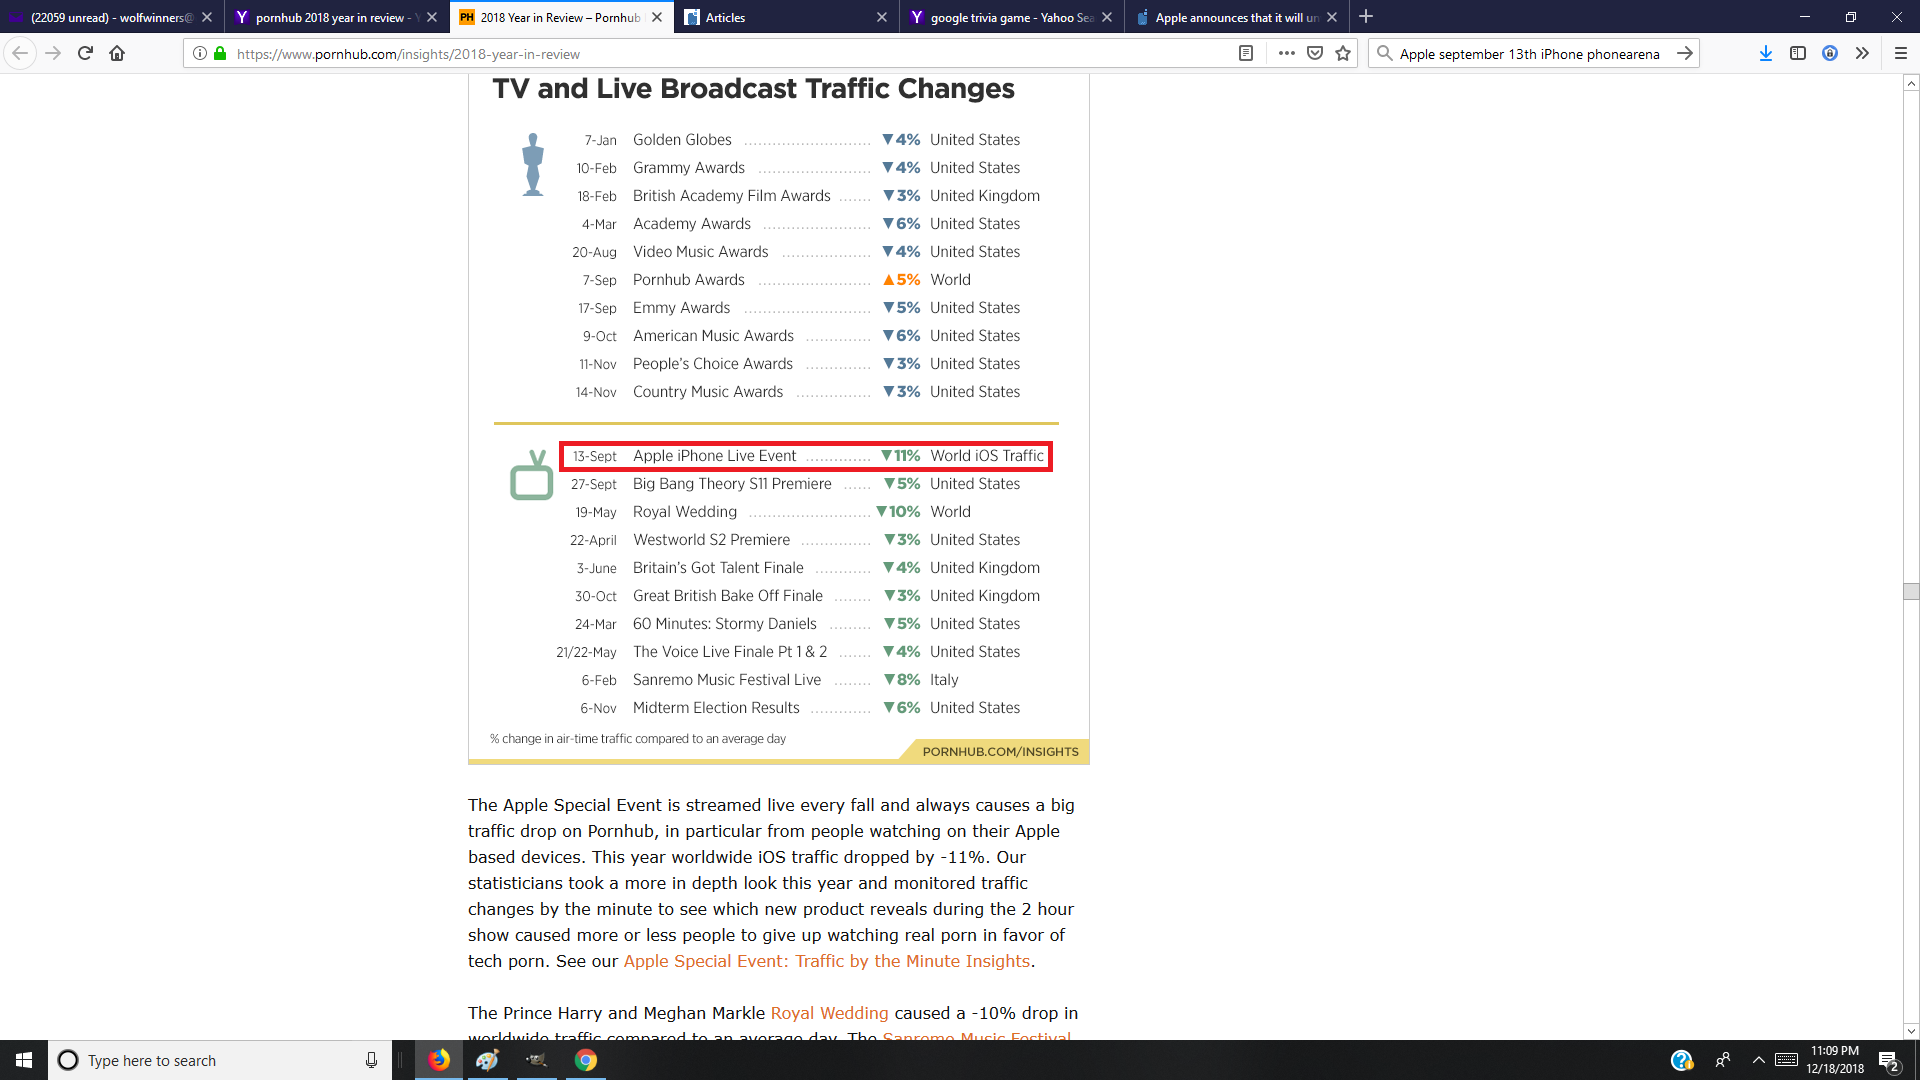
Task: Show site information icon in address bar
Action: click(x=200, y=53)
